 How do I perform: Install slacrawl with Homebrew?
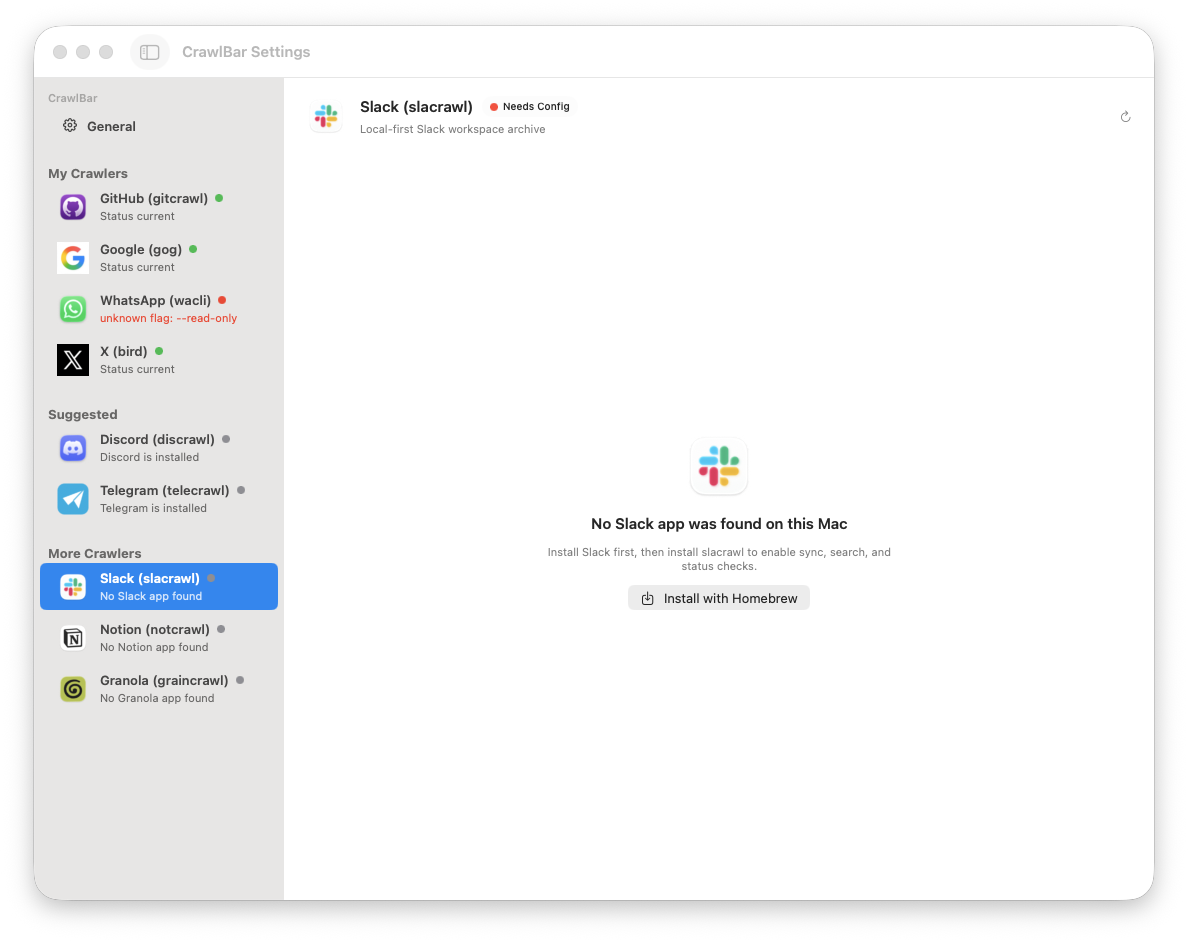click(x=719, y=598)
